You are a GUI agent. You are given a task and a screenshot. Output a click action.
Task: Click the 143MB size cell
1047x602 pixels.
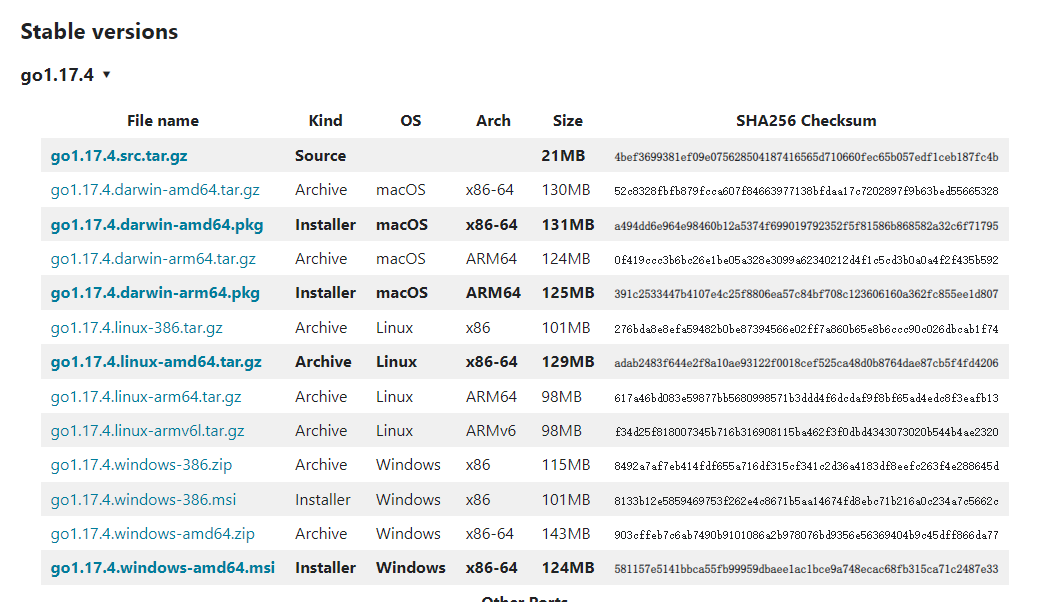pos(566,534)
